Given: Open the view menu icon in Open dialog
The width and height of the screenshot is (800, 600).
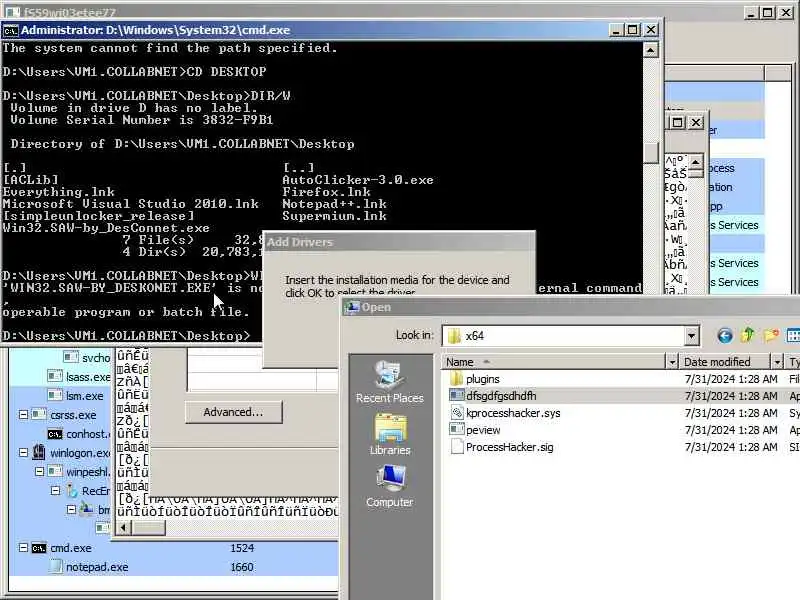Looking at the screenshot, I should [x=793, y=335].
